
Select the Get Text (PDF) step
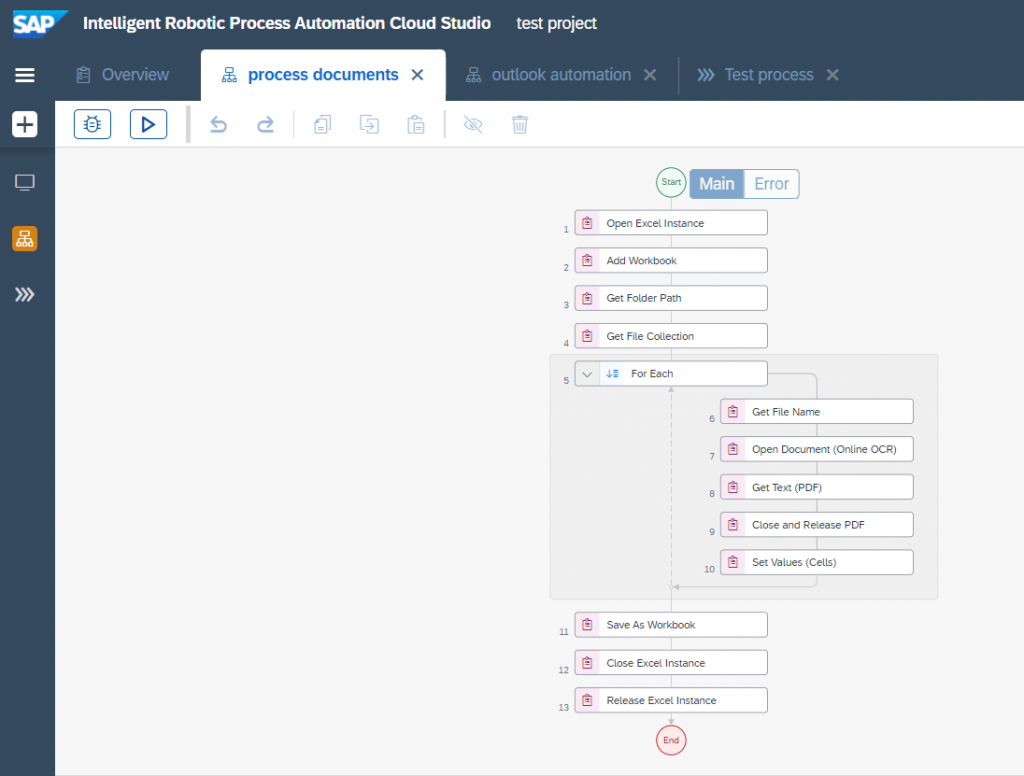816,487
